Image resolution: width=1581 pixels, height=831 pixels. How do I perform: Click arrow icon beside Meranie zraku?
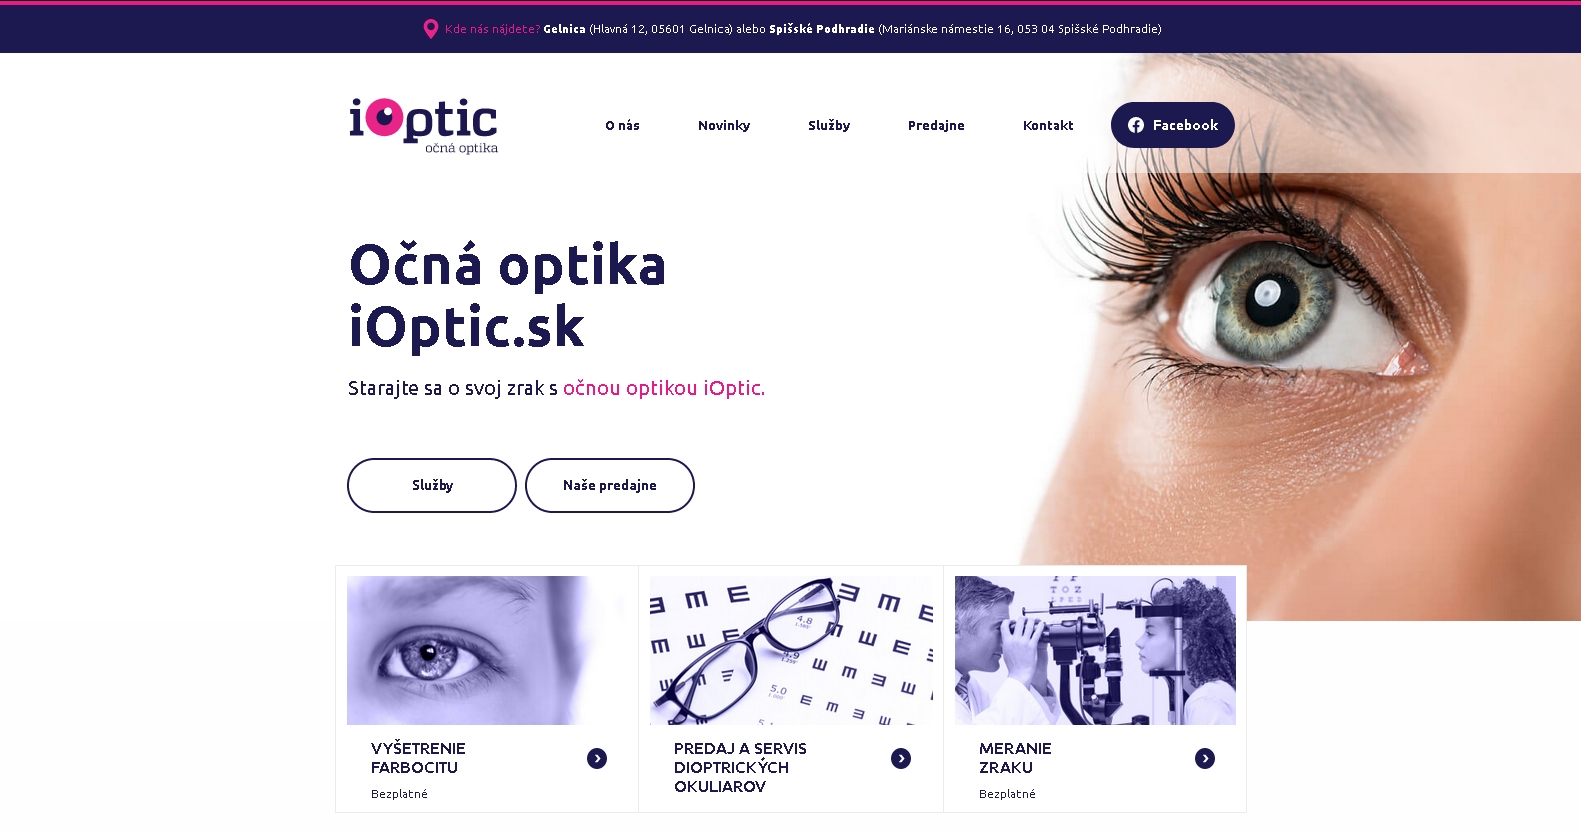(x=1205, y=759)
